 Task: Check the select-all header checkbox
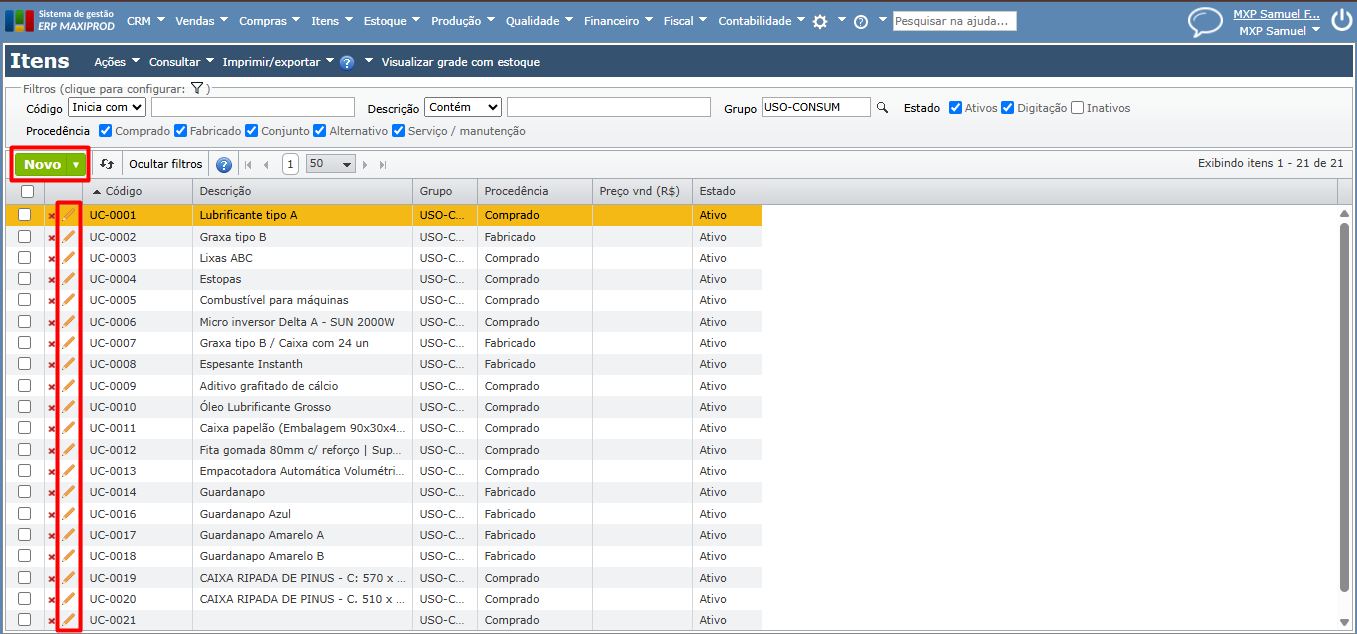27,191
